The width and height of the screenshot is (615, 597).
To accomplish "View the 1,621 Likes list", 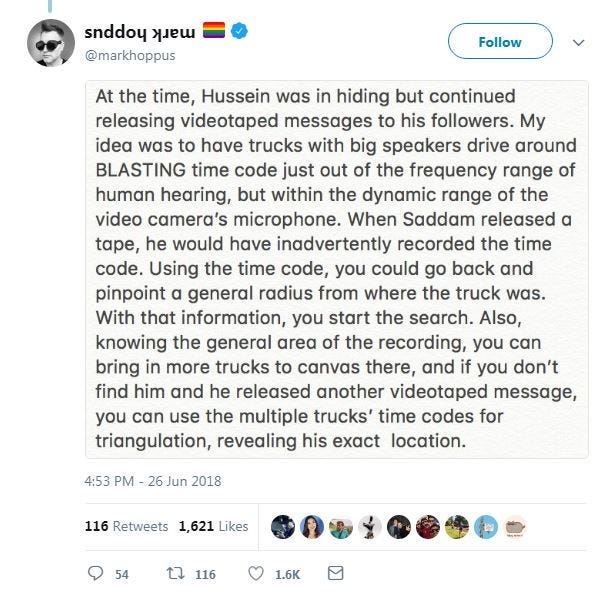I will coord(213,526).
